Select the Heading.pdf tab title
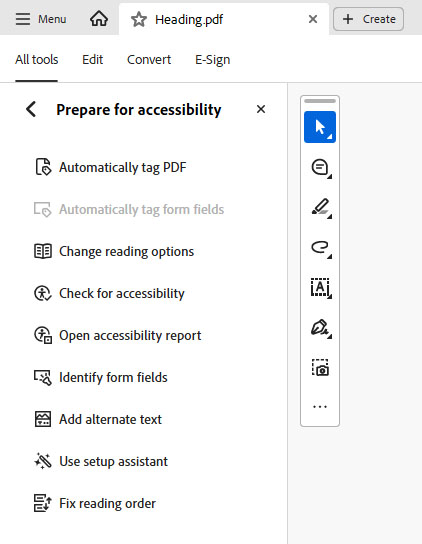Screen dimensions: 422x544 pos(189,20)
